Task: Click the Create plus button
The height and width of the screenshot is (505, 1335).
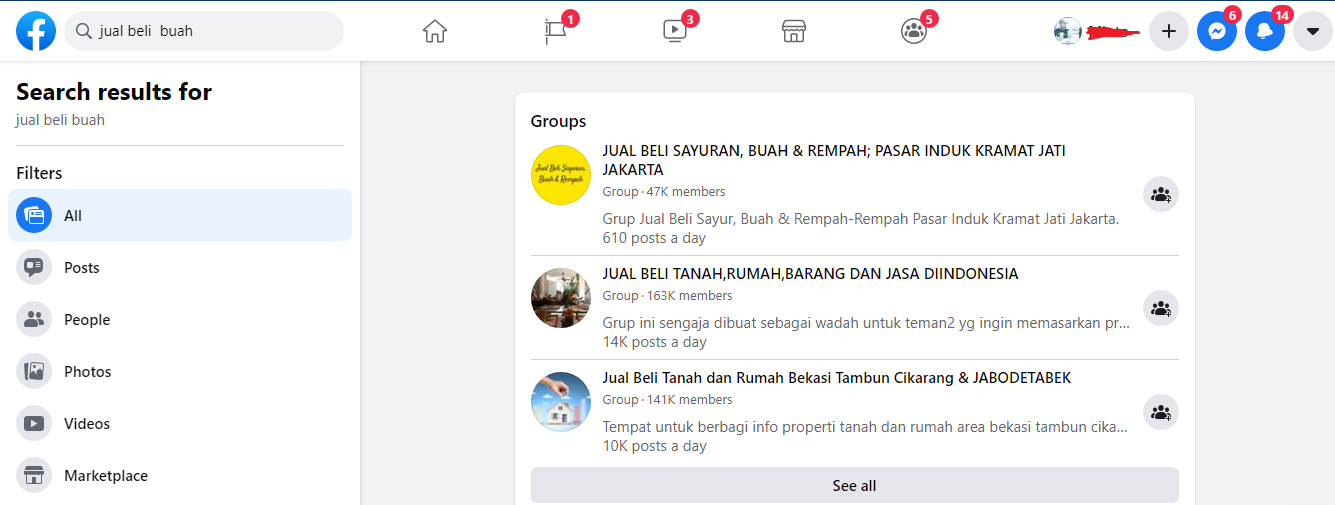Action: (x=1169, y=31)
